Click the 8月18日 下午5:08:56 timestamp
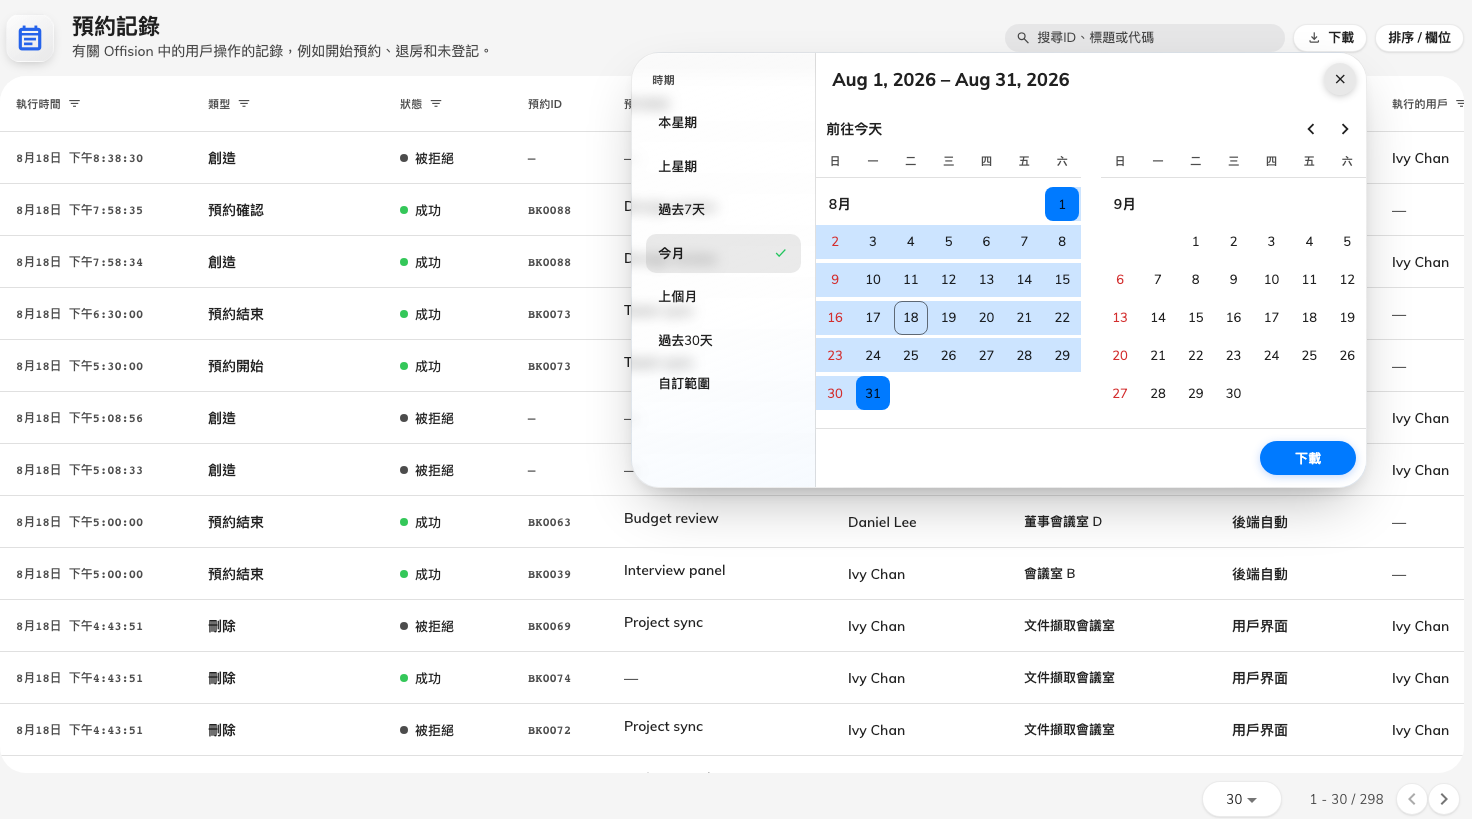Screen dimensions: 1472x819 pos(80,418)
